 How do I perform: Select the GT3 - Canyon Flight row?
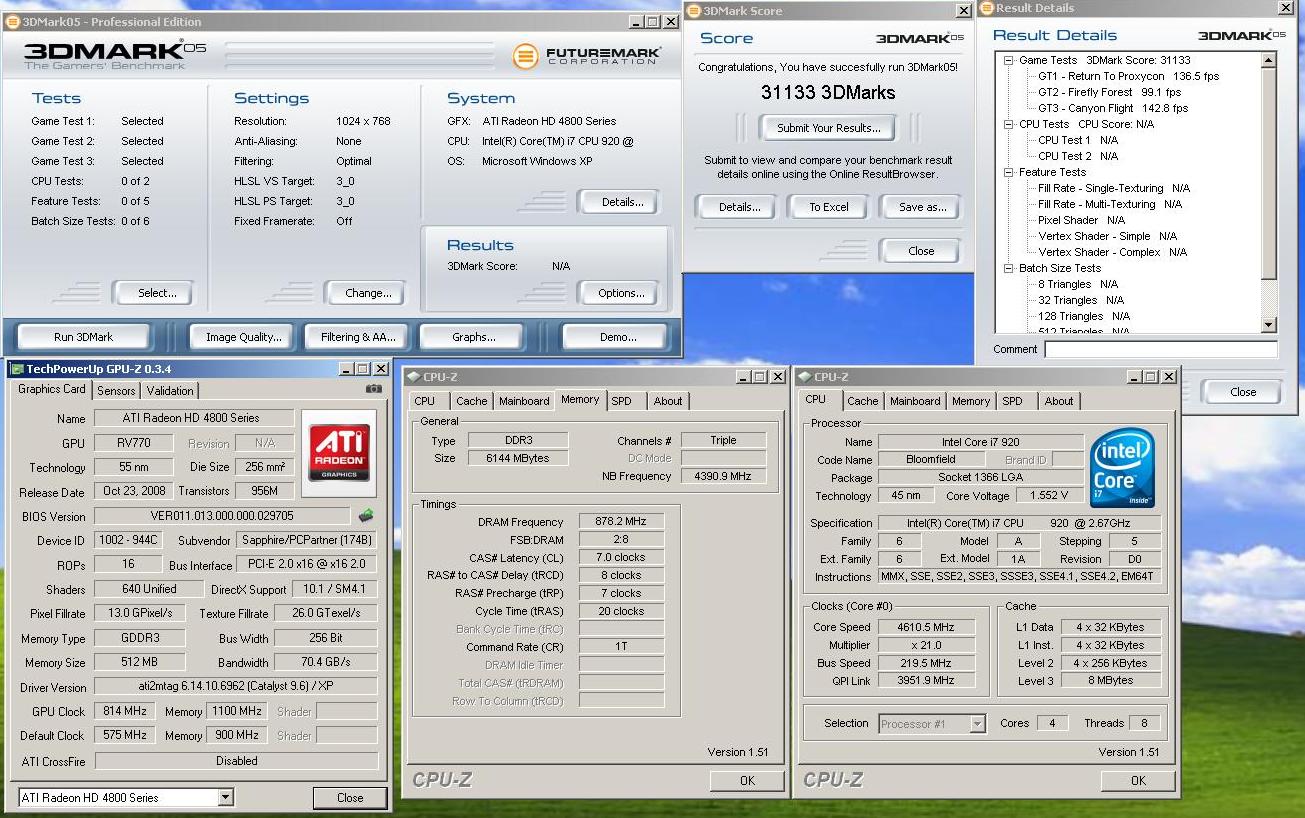pyautogui.click(x=1113, y=108)
